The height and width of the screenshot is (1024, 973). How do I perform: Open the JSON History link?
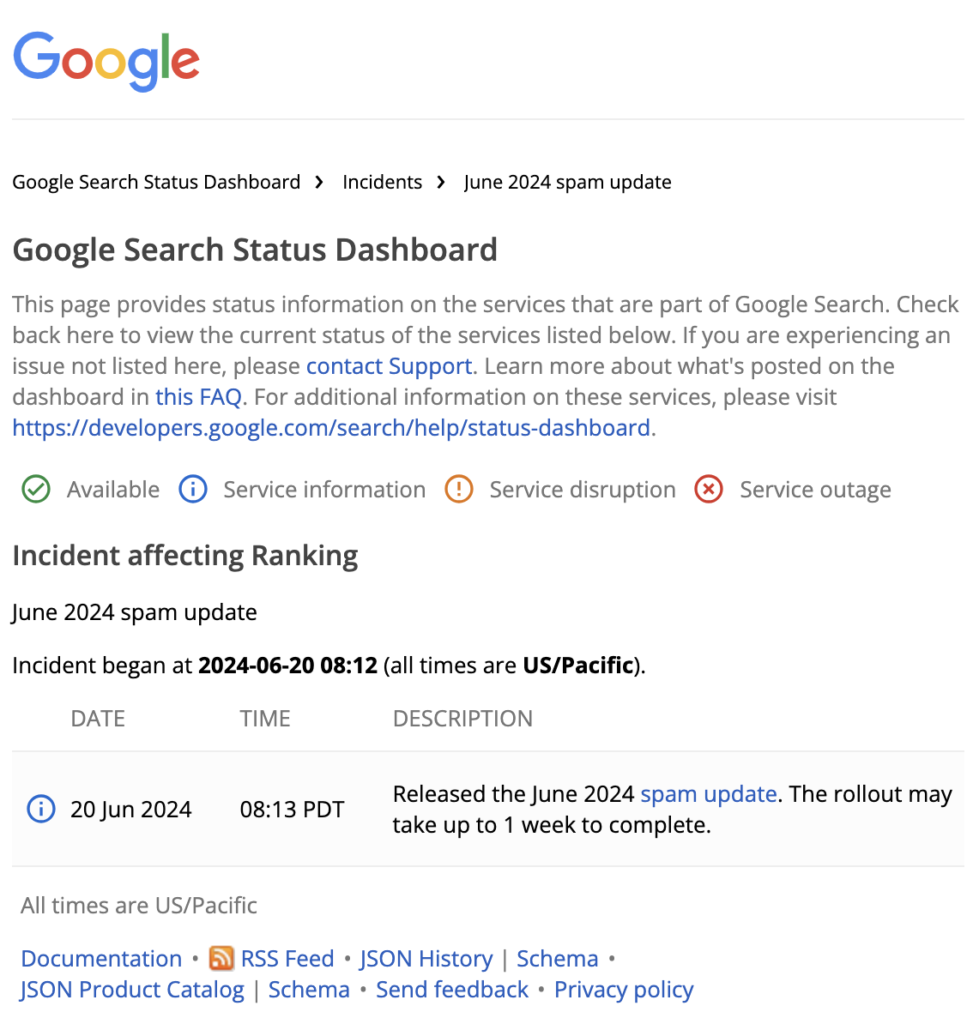coord(426,958)
